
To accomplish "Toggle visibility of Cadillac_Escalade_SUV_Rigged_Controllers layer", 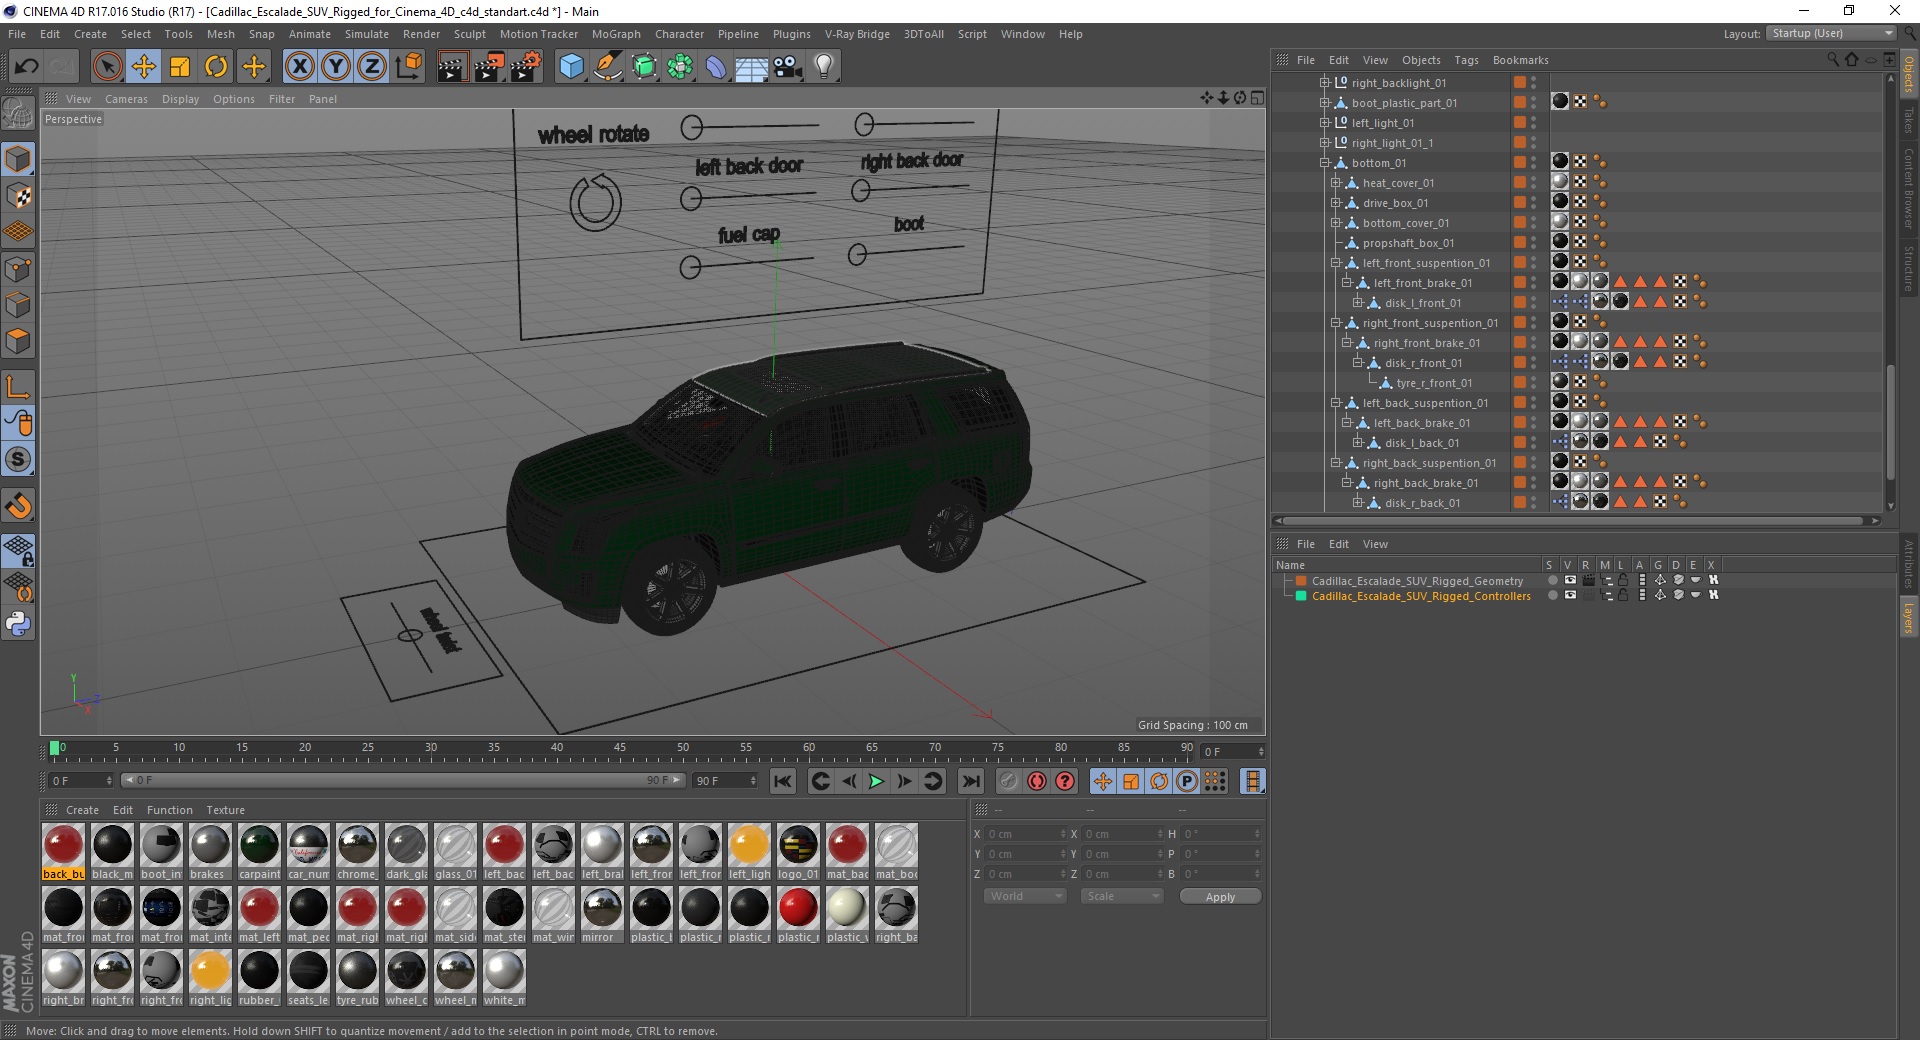I will click(x=1570, y=595).
